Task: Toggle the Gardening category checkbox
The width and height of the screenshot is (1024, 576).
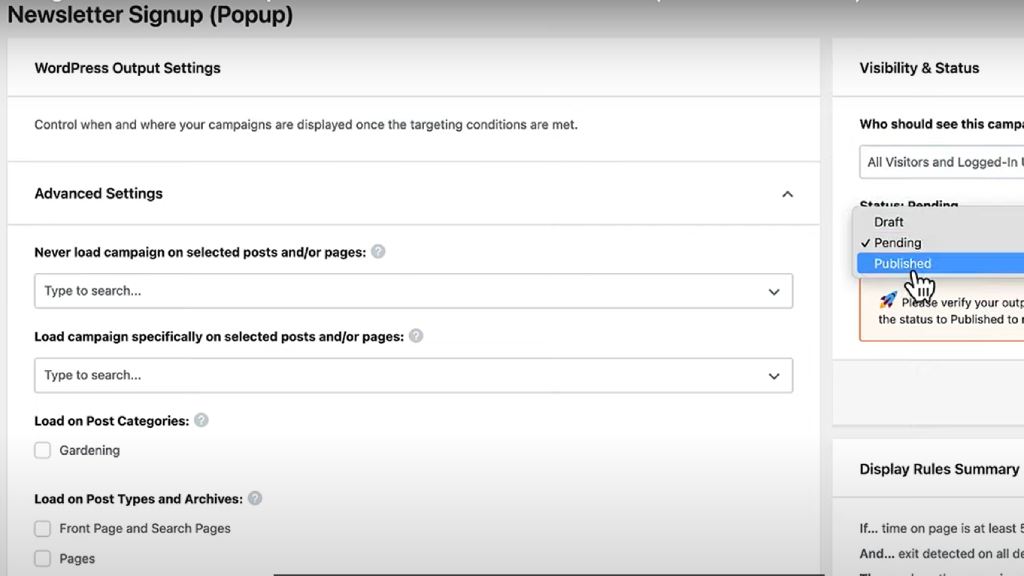Action: point(42,450)
